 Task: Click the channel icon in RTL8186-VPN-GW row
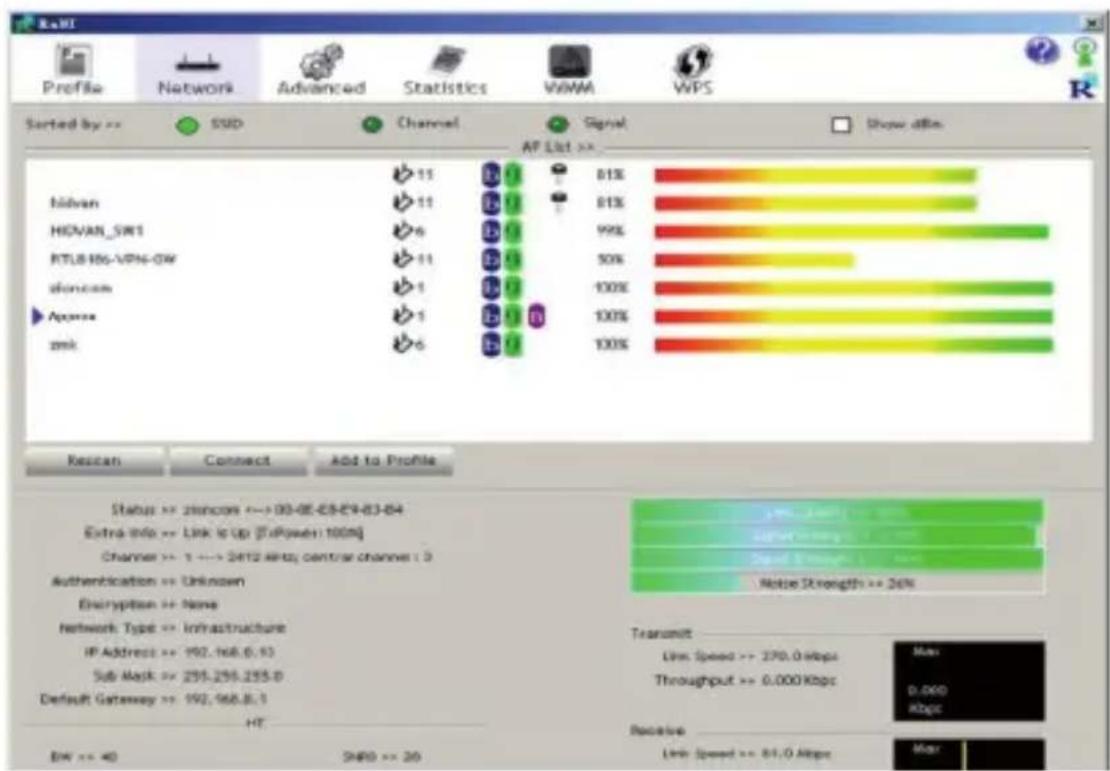(401, 260)
